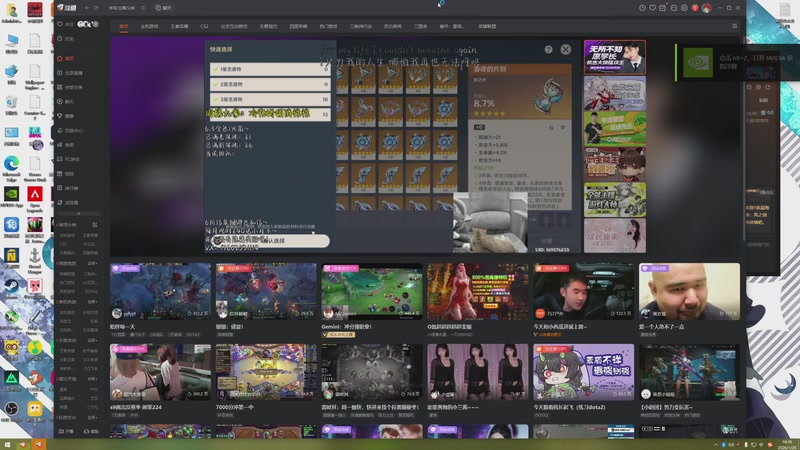This screenshot has width=800, height=450.
Task: Open followed list via top-right heart icon
Action: click(653, 8)
